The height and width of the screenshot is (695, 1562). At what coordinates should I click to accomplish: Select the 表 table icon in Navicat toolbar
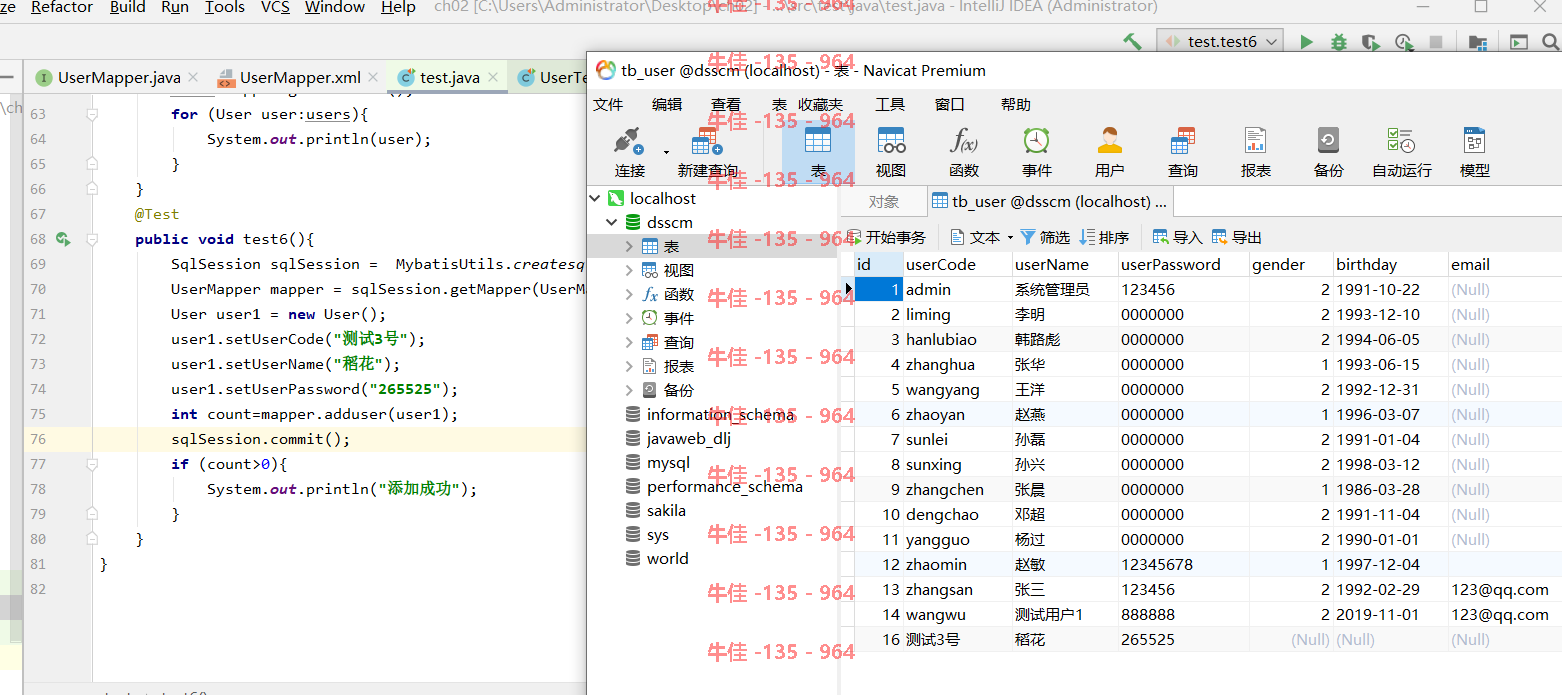(818, 140)
